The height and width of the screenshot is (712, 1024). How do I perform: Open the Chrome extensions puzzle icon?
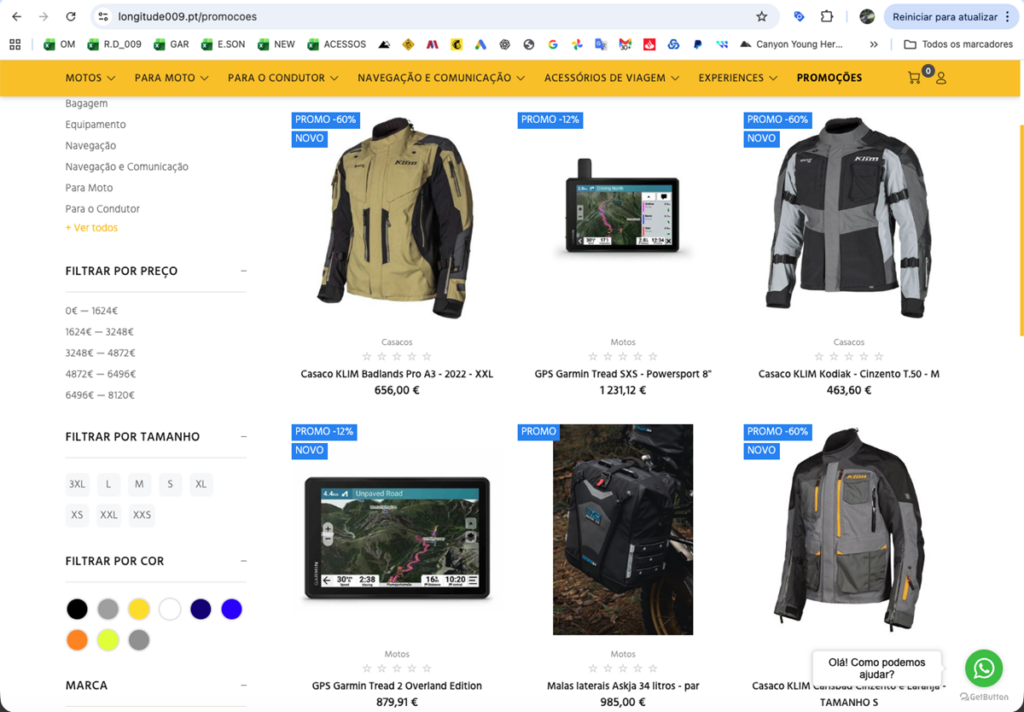[827, 17]
